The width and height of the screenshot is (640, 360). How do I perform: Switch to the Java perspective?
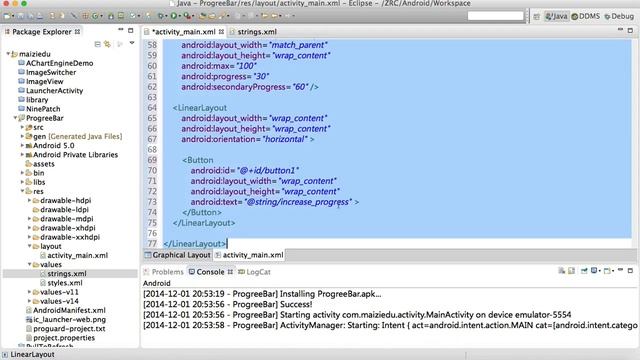(556, 16)
